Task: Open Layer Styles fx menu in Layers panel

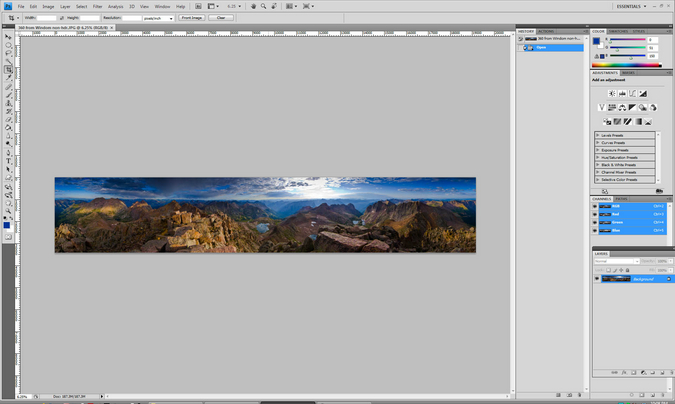Action: (x=624, y=373)
